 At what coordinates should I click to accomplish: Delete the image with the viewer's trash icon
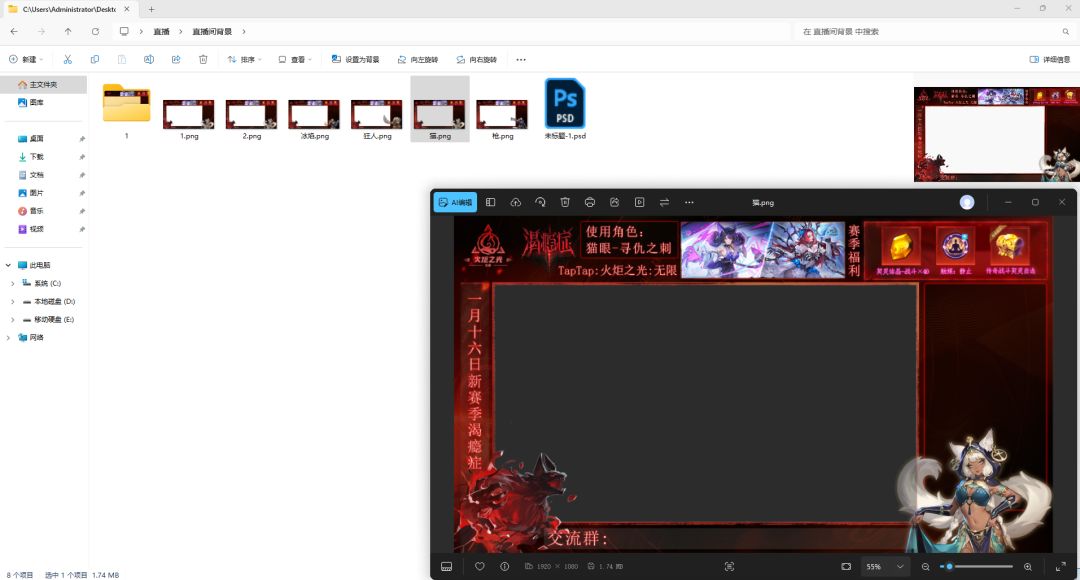(565, 203)
